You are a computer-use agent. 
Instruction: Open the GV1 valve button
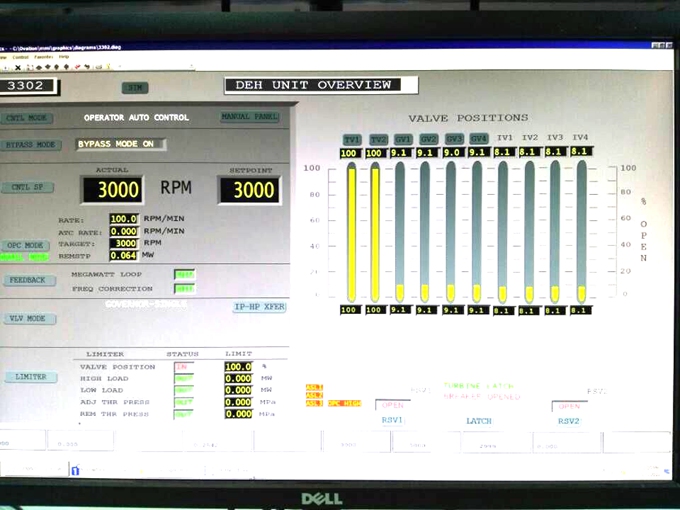(x=402, y=139)
